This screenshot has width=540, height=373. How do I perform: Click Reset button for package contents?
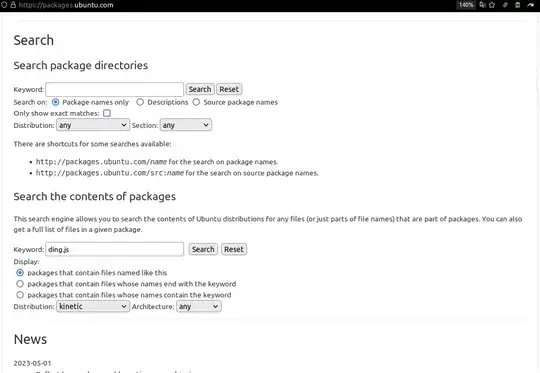(x=234, y=249)
